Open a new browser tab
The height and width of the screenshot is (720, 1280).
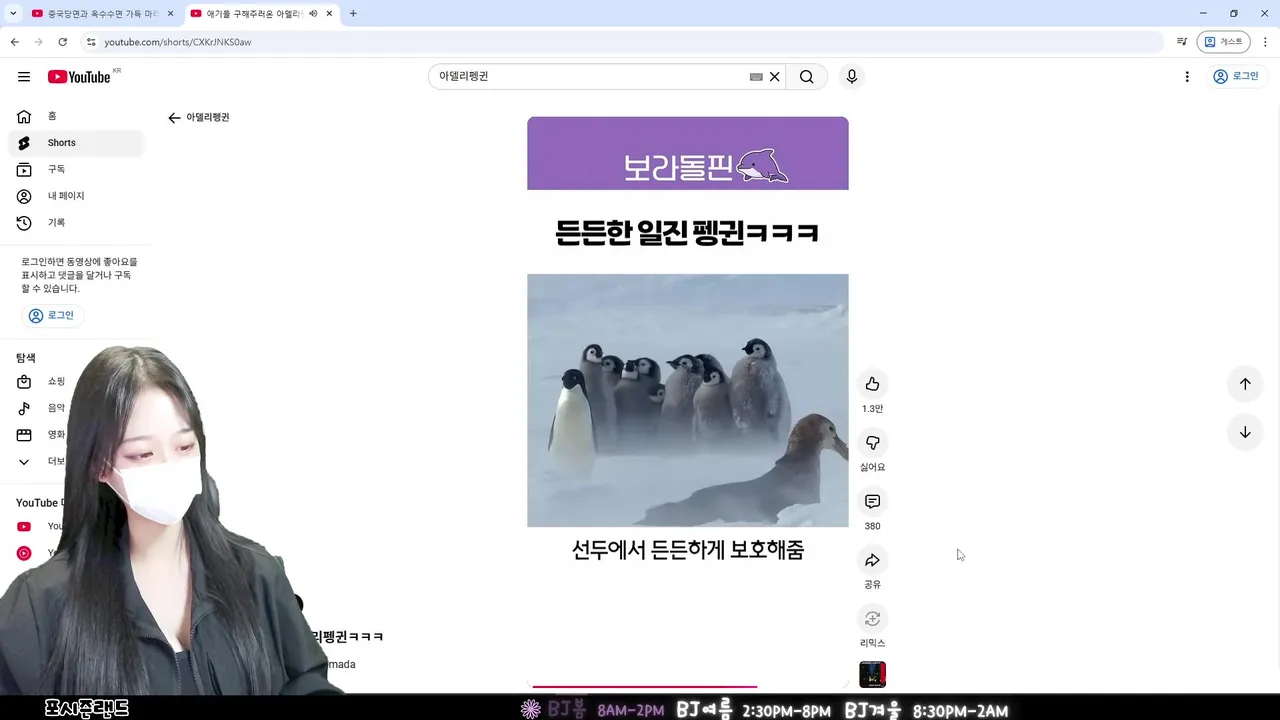[353, 14]
